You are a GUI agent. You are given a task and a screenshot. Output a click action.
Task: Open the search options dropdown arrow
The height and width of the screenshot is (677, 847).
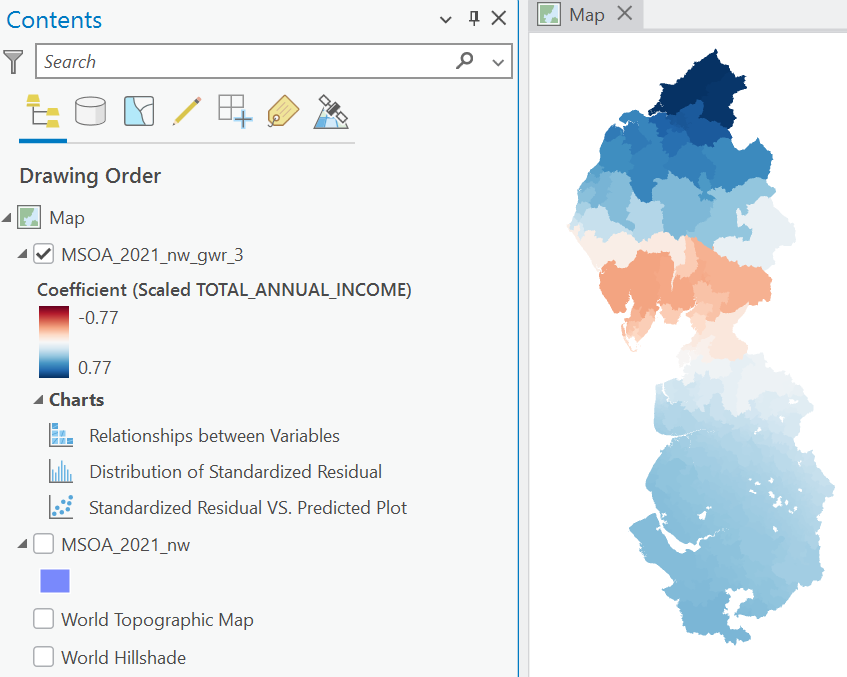click(x=498, y=62)
